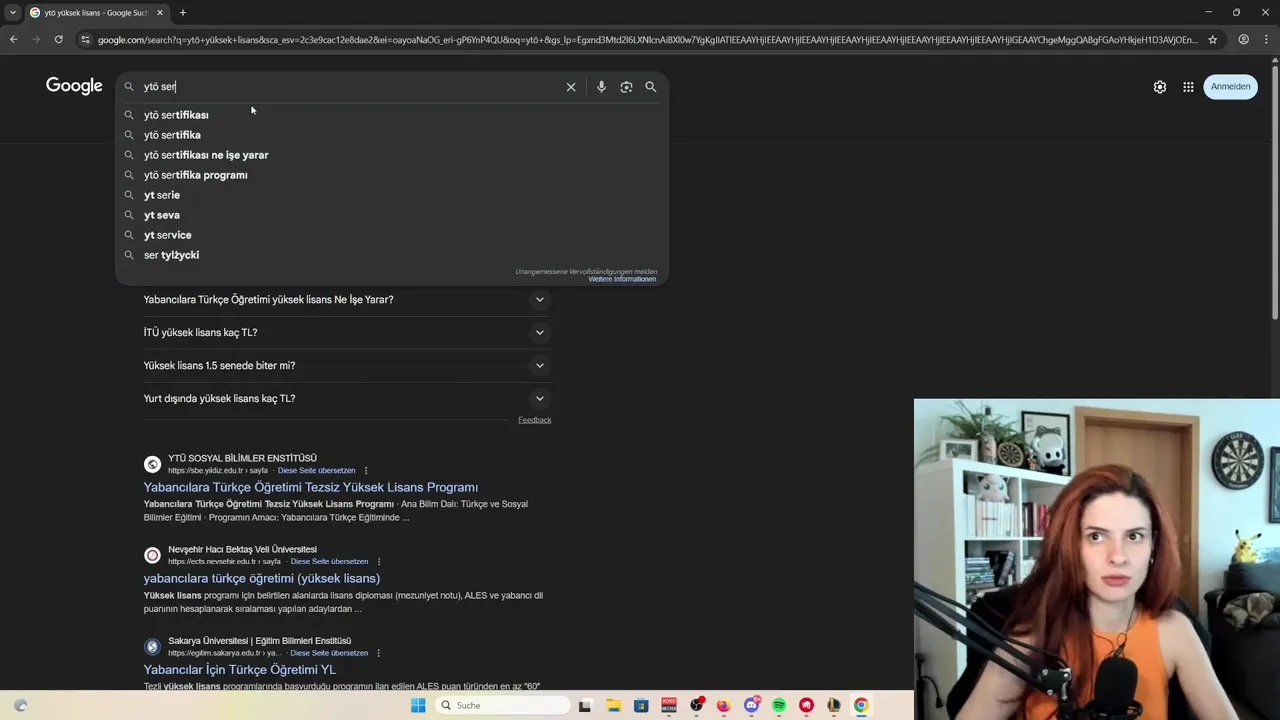Click the taskbar Suche search box
The width and height of the screenshot is (1280, 720).
click(x=503, y=705)
